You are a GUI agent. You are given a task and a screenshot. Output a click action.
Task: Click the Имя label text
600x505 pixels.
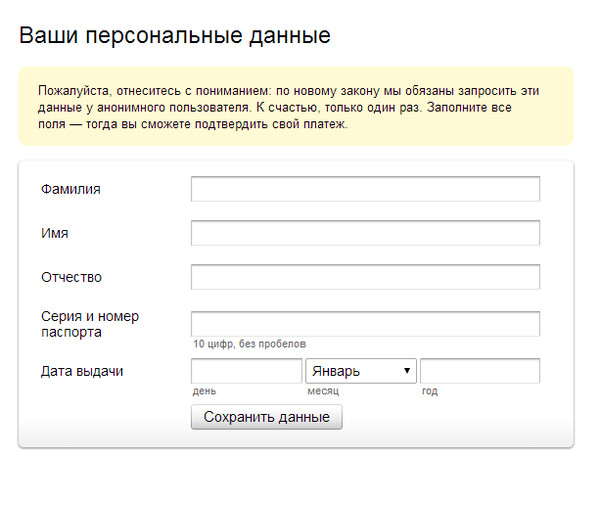click(55, 233)
